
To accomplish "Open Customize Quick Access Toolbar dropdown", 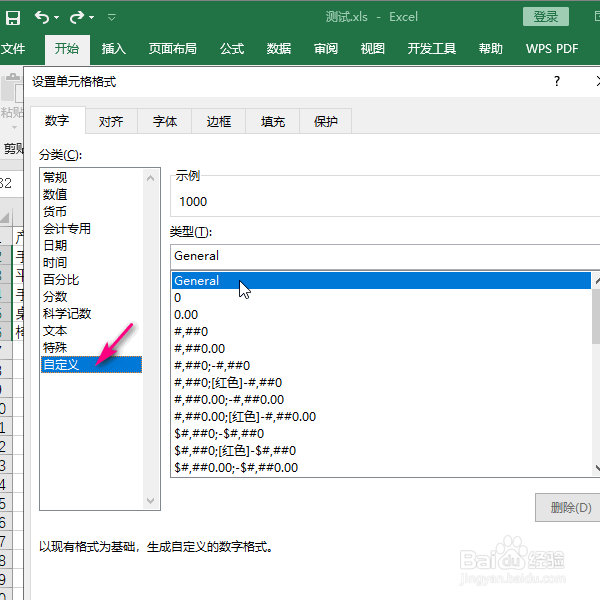I will (112, 17).
